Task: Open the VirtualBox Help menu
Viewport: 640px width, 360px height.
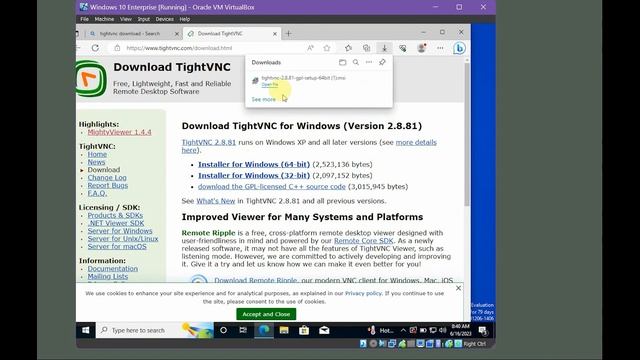Action: coord(184,19)
